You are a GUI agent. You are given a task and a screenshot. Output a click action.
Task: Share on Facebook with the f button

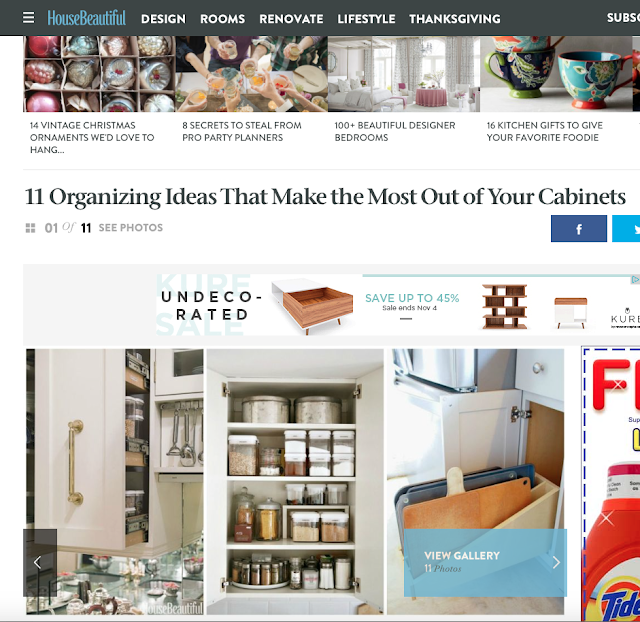(579, 229)
